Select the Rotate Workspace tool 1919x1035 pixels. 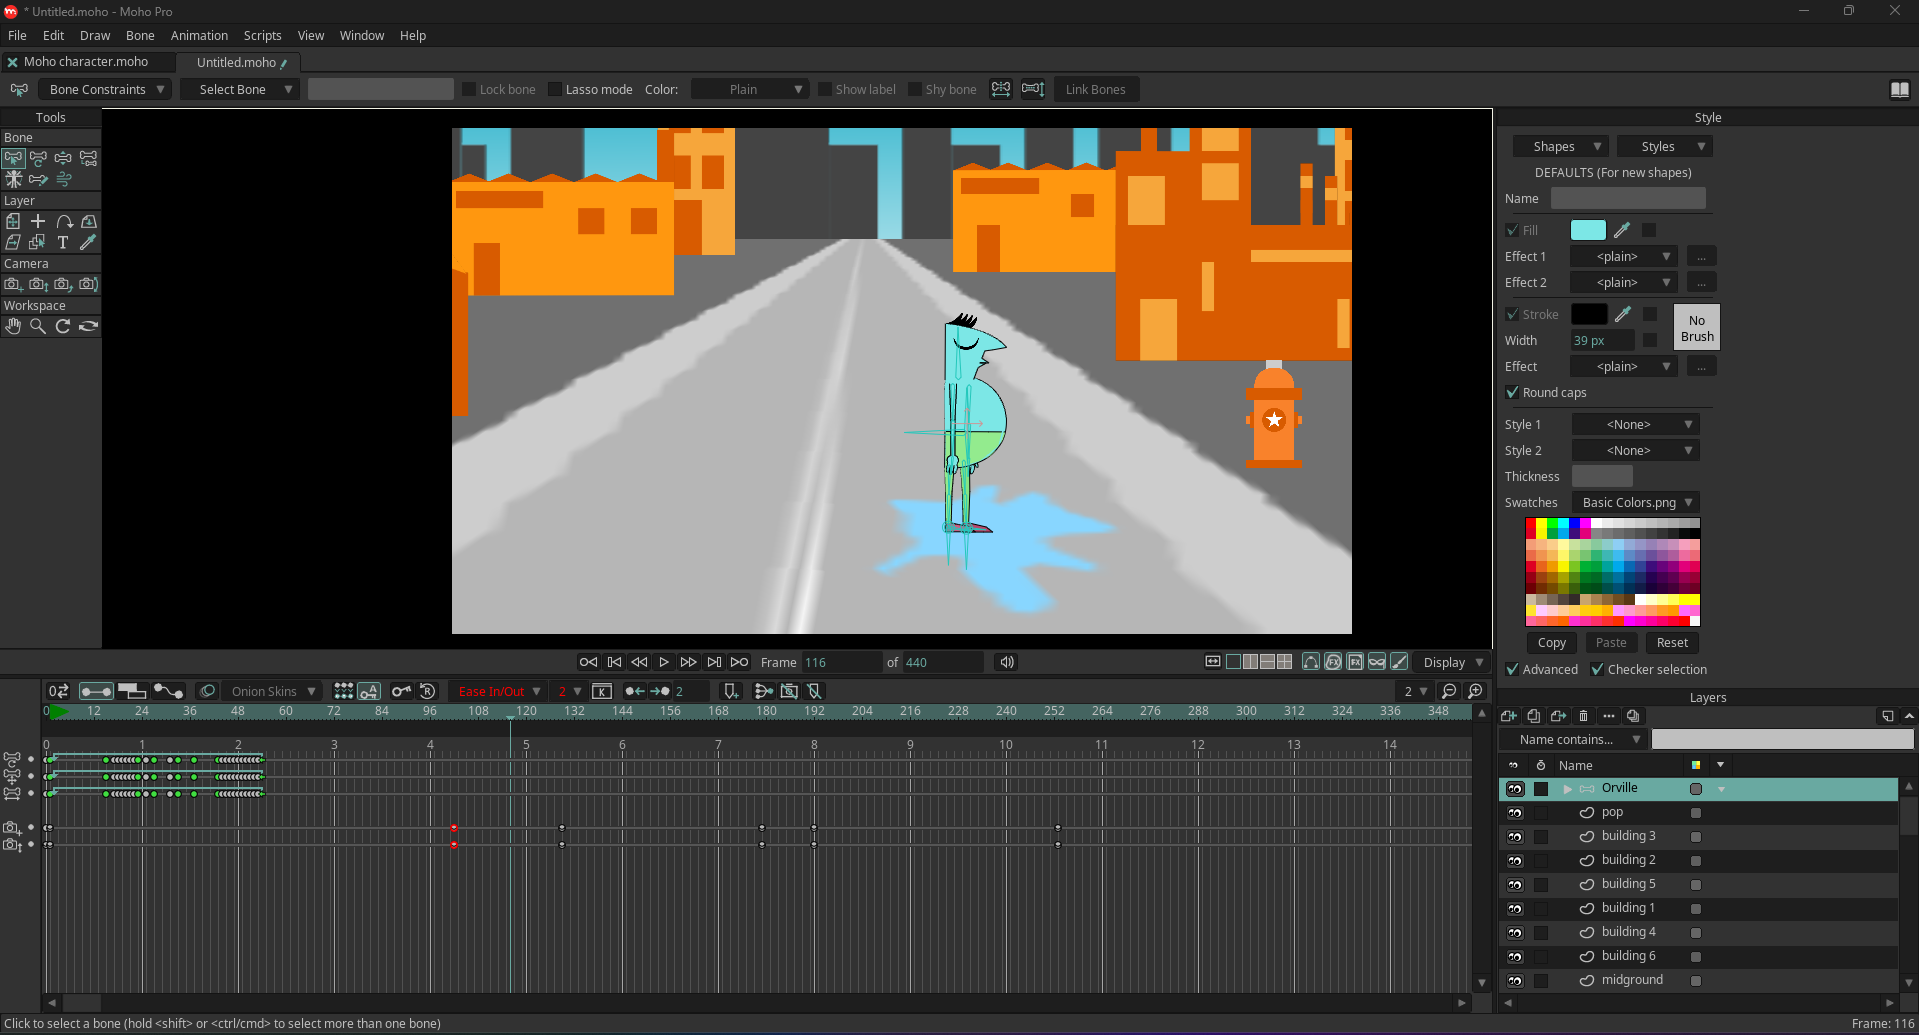63,326
